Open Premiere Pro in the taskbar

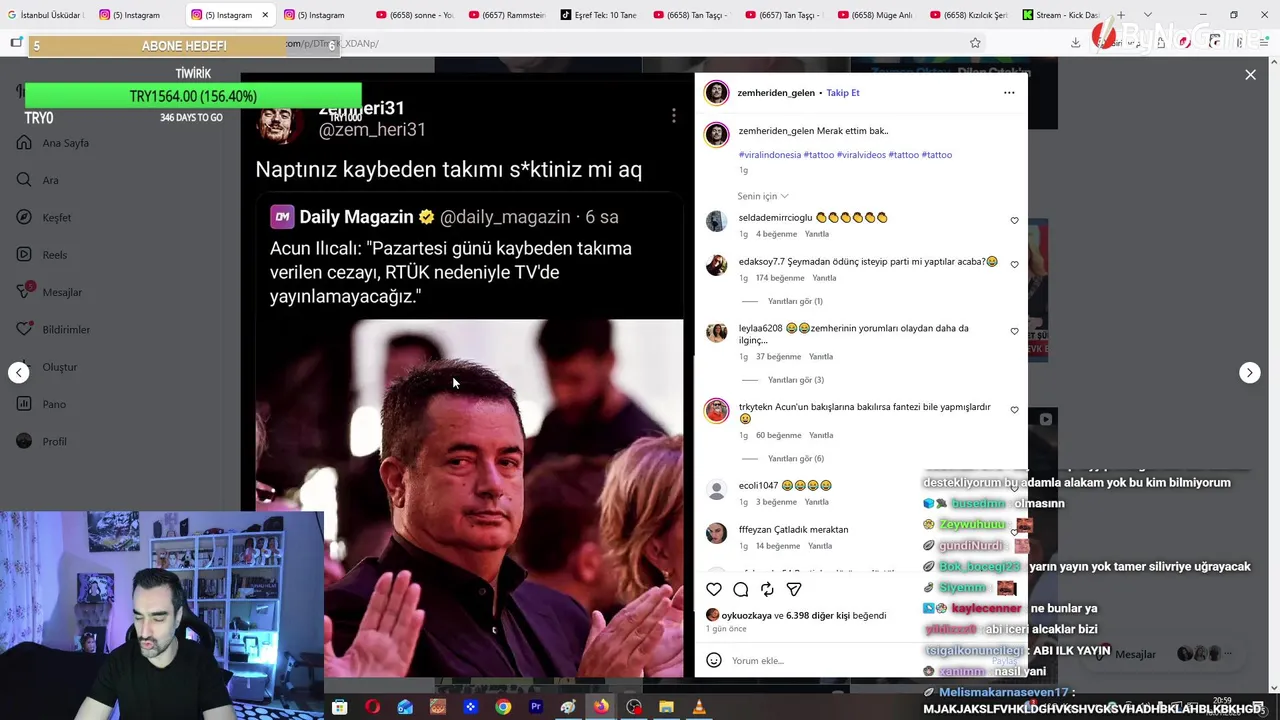tap(536, 707)
